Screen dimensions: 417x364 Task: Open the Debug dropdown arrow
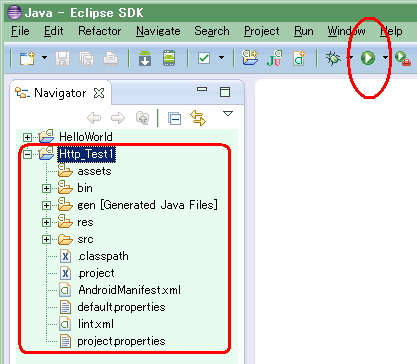[350, 58]
